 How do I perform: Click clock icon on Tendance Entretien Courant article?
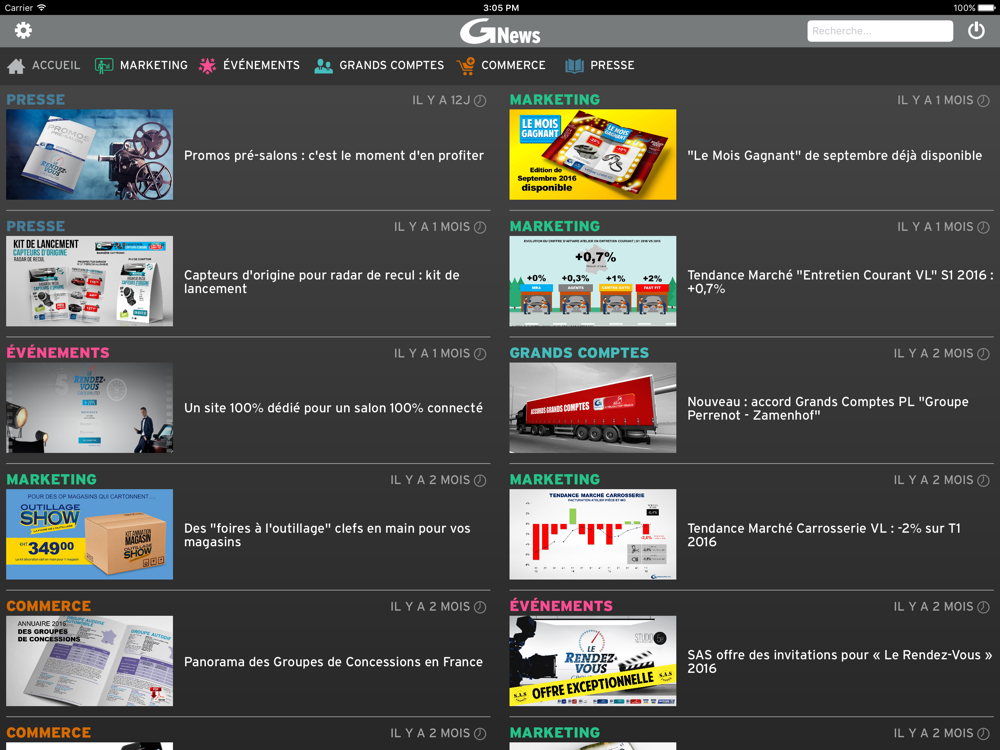[983, 227]
